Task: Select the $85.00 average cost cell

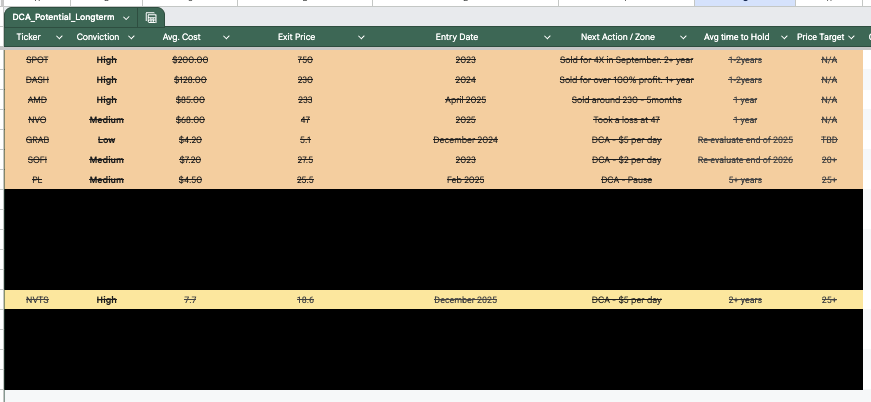Action: tap(190, 100)
